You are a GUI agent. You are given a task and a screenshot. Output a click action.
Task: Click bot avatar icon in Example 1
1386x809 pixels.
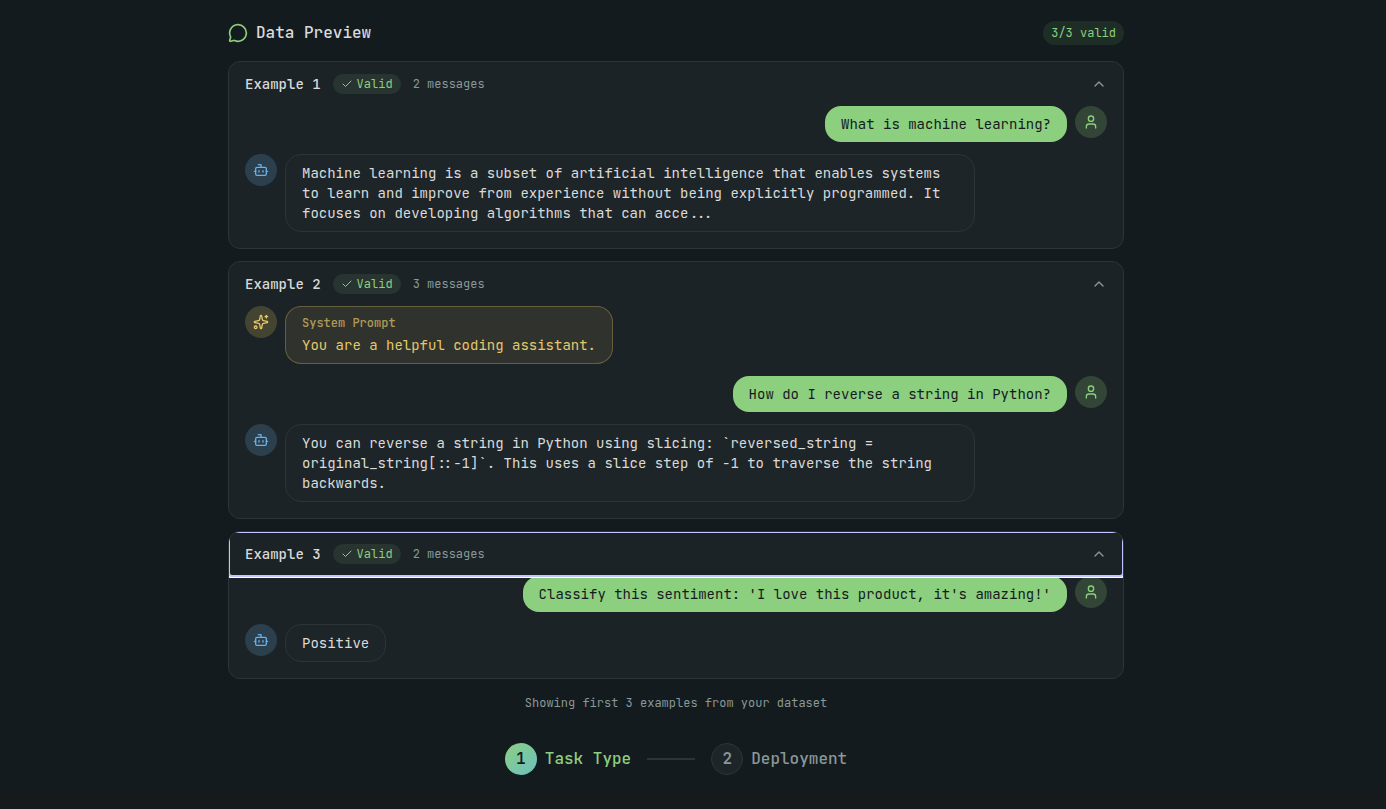pyautogui.click(x=261, y=170)
